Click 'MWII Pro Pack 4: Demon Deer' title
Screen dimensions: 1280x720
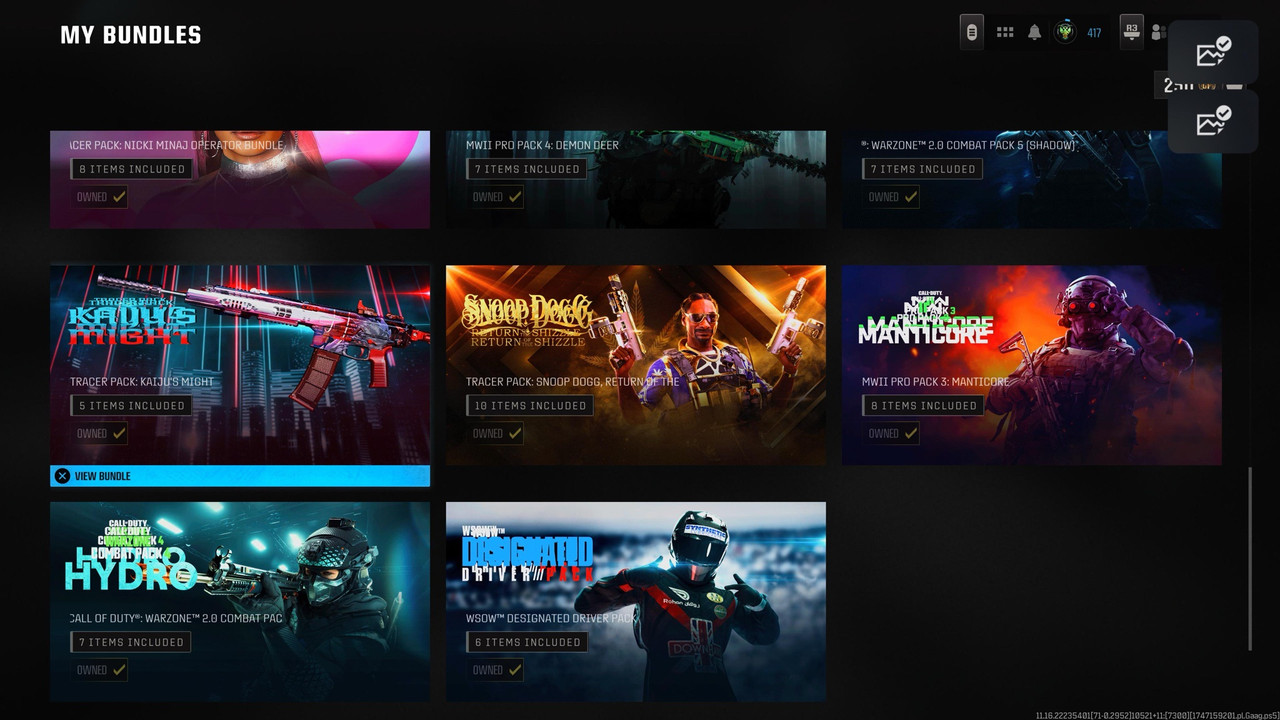(542, 145)
